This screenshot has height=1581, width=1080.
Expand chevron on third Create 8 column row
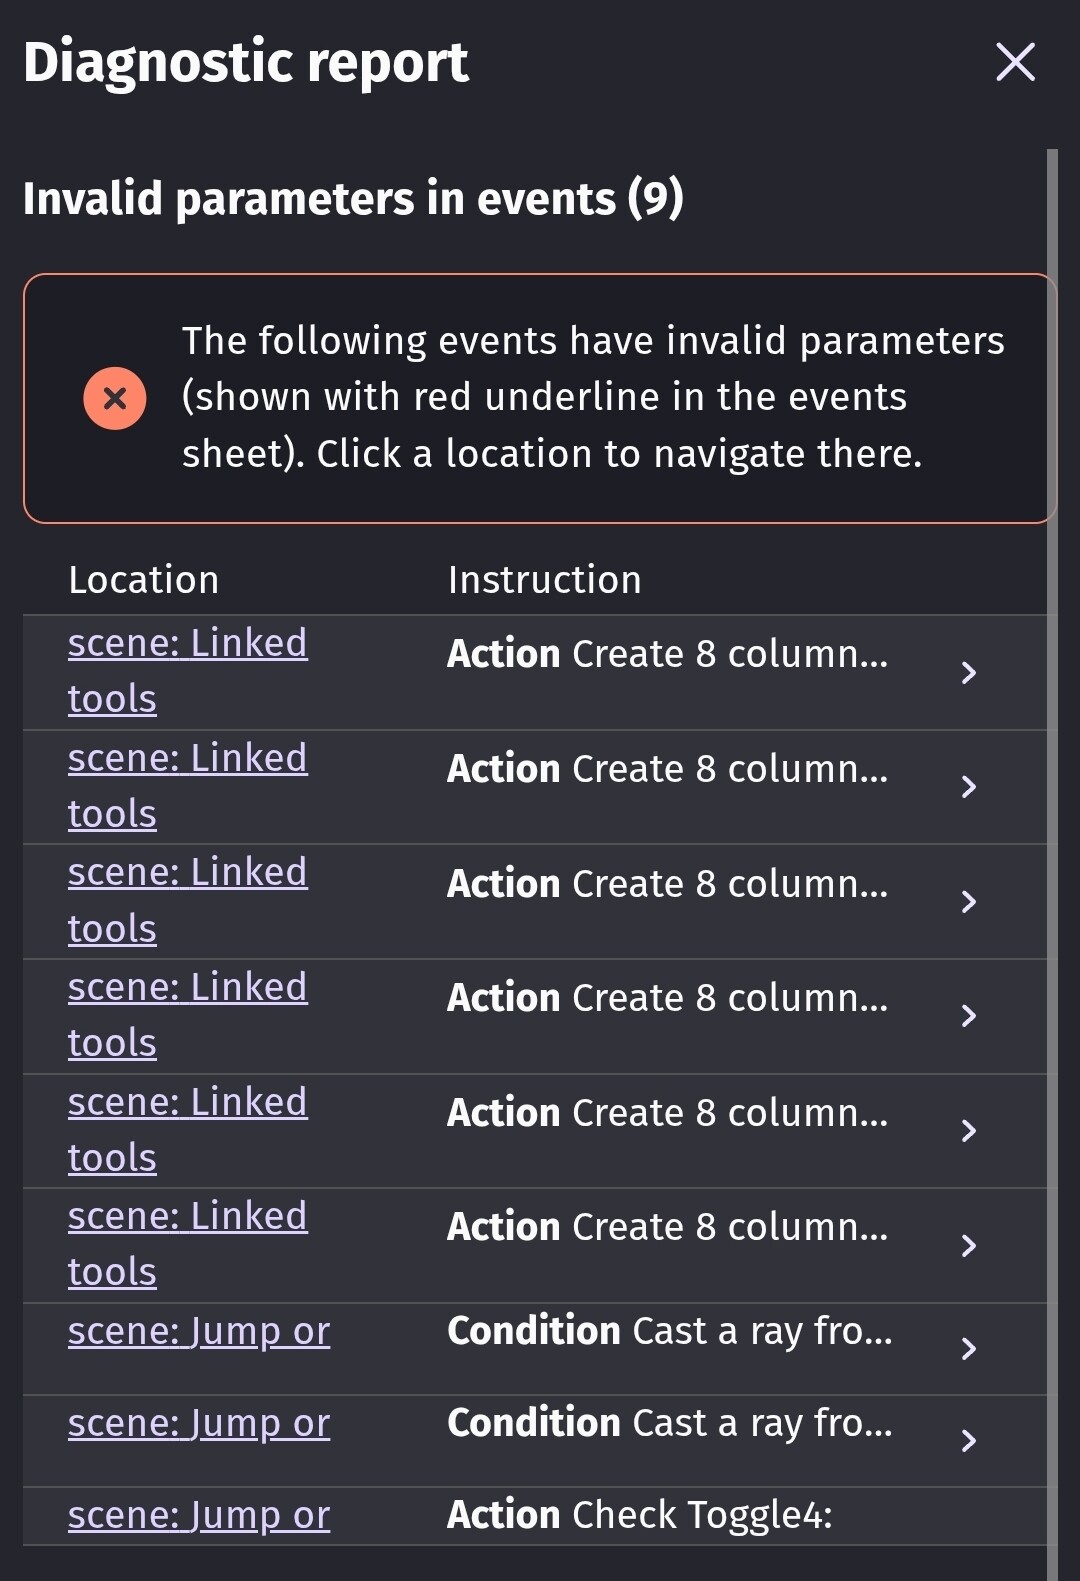[x=968, y=902]
